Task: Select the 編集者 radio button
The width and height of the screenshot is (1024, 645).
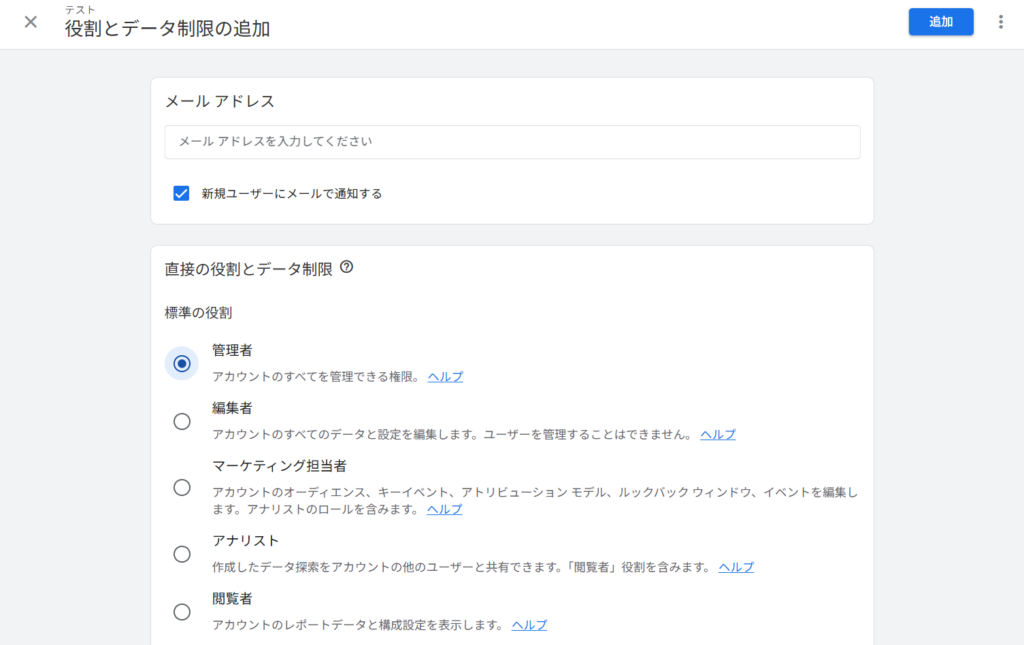Action: [x=182, y=422]
